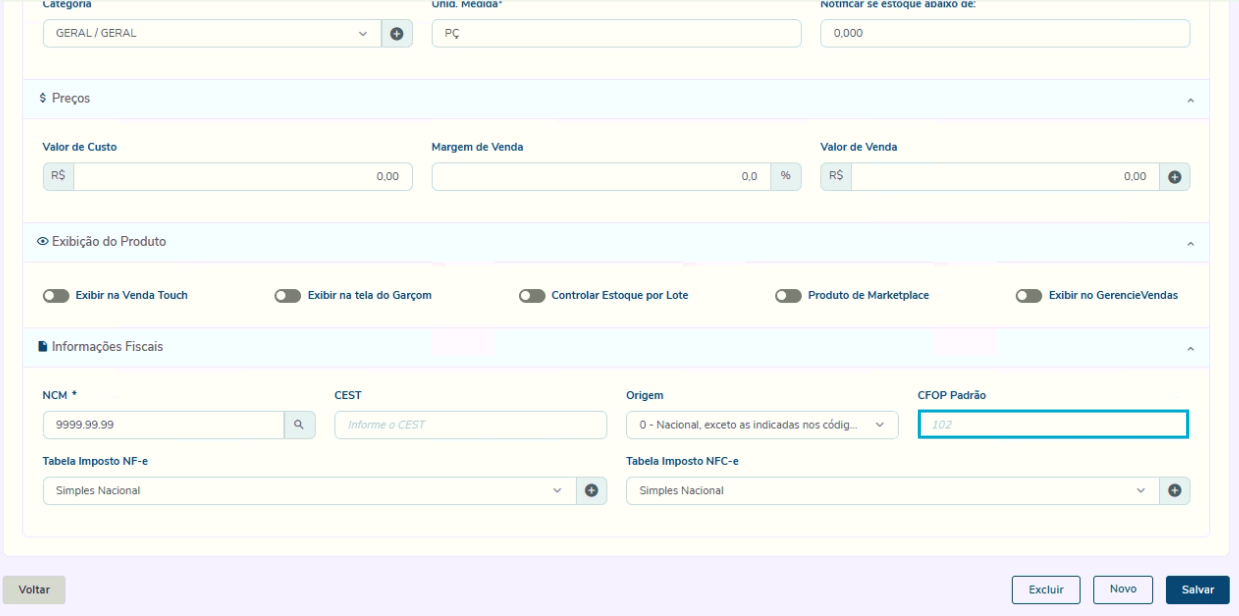Click the NCM search magnifier icon
This screenshot has width=1239, height=616.
click(x=298, y=425)
